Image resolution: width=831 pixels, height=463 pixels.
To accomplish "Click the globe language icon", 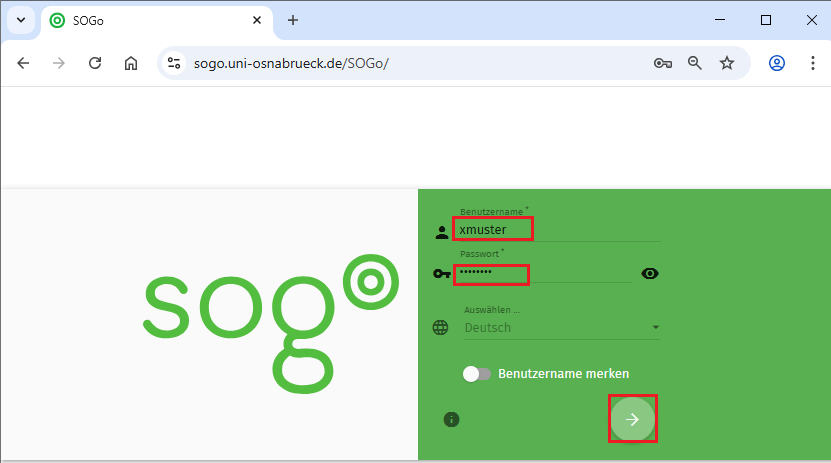I will tap(440, 327).
